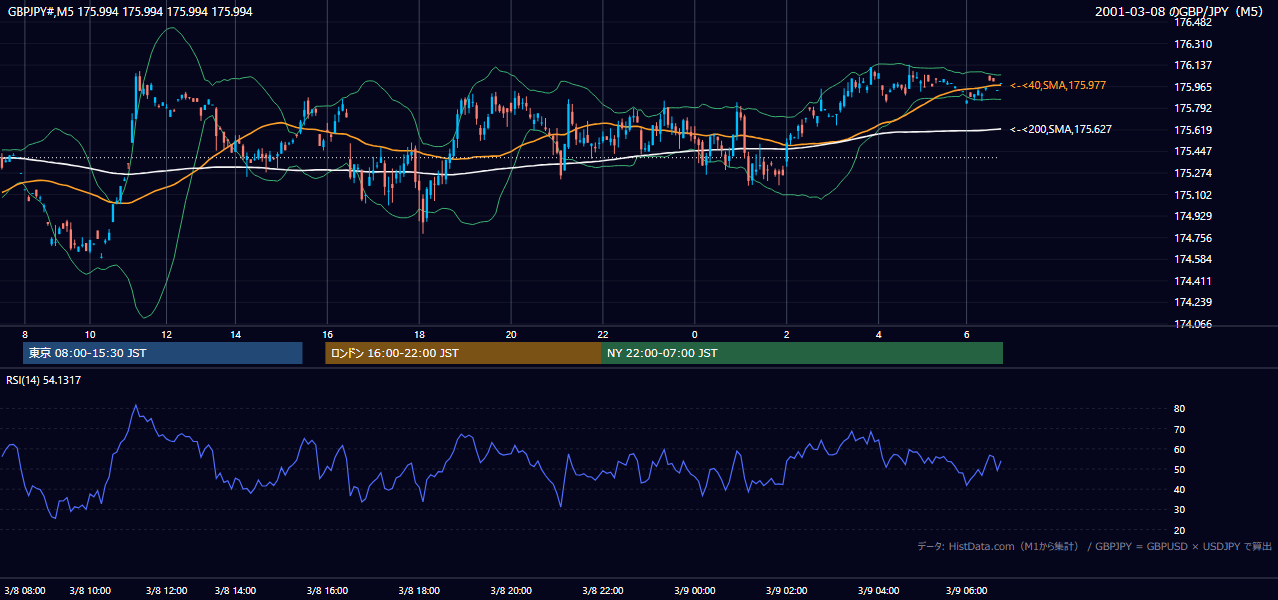The image size is (1278, 600).
Task: Click hour label 2 under price chart
Action: (787, 334)
